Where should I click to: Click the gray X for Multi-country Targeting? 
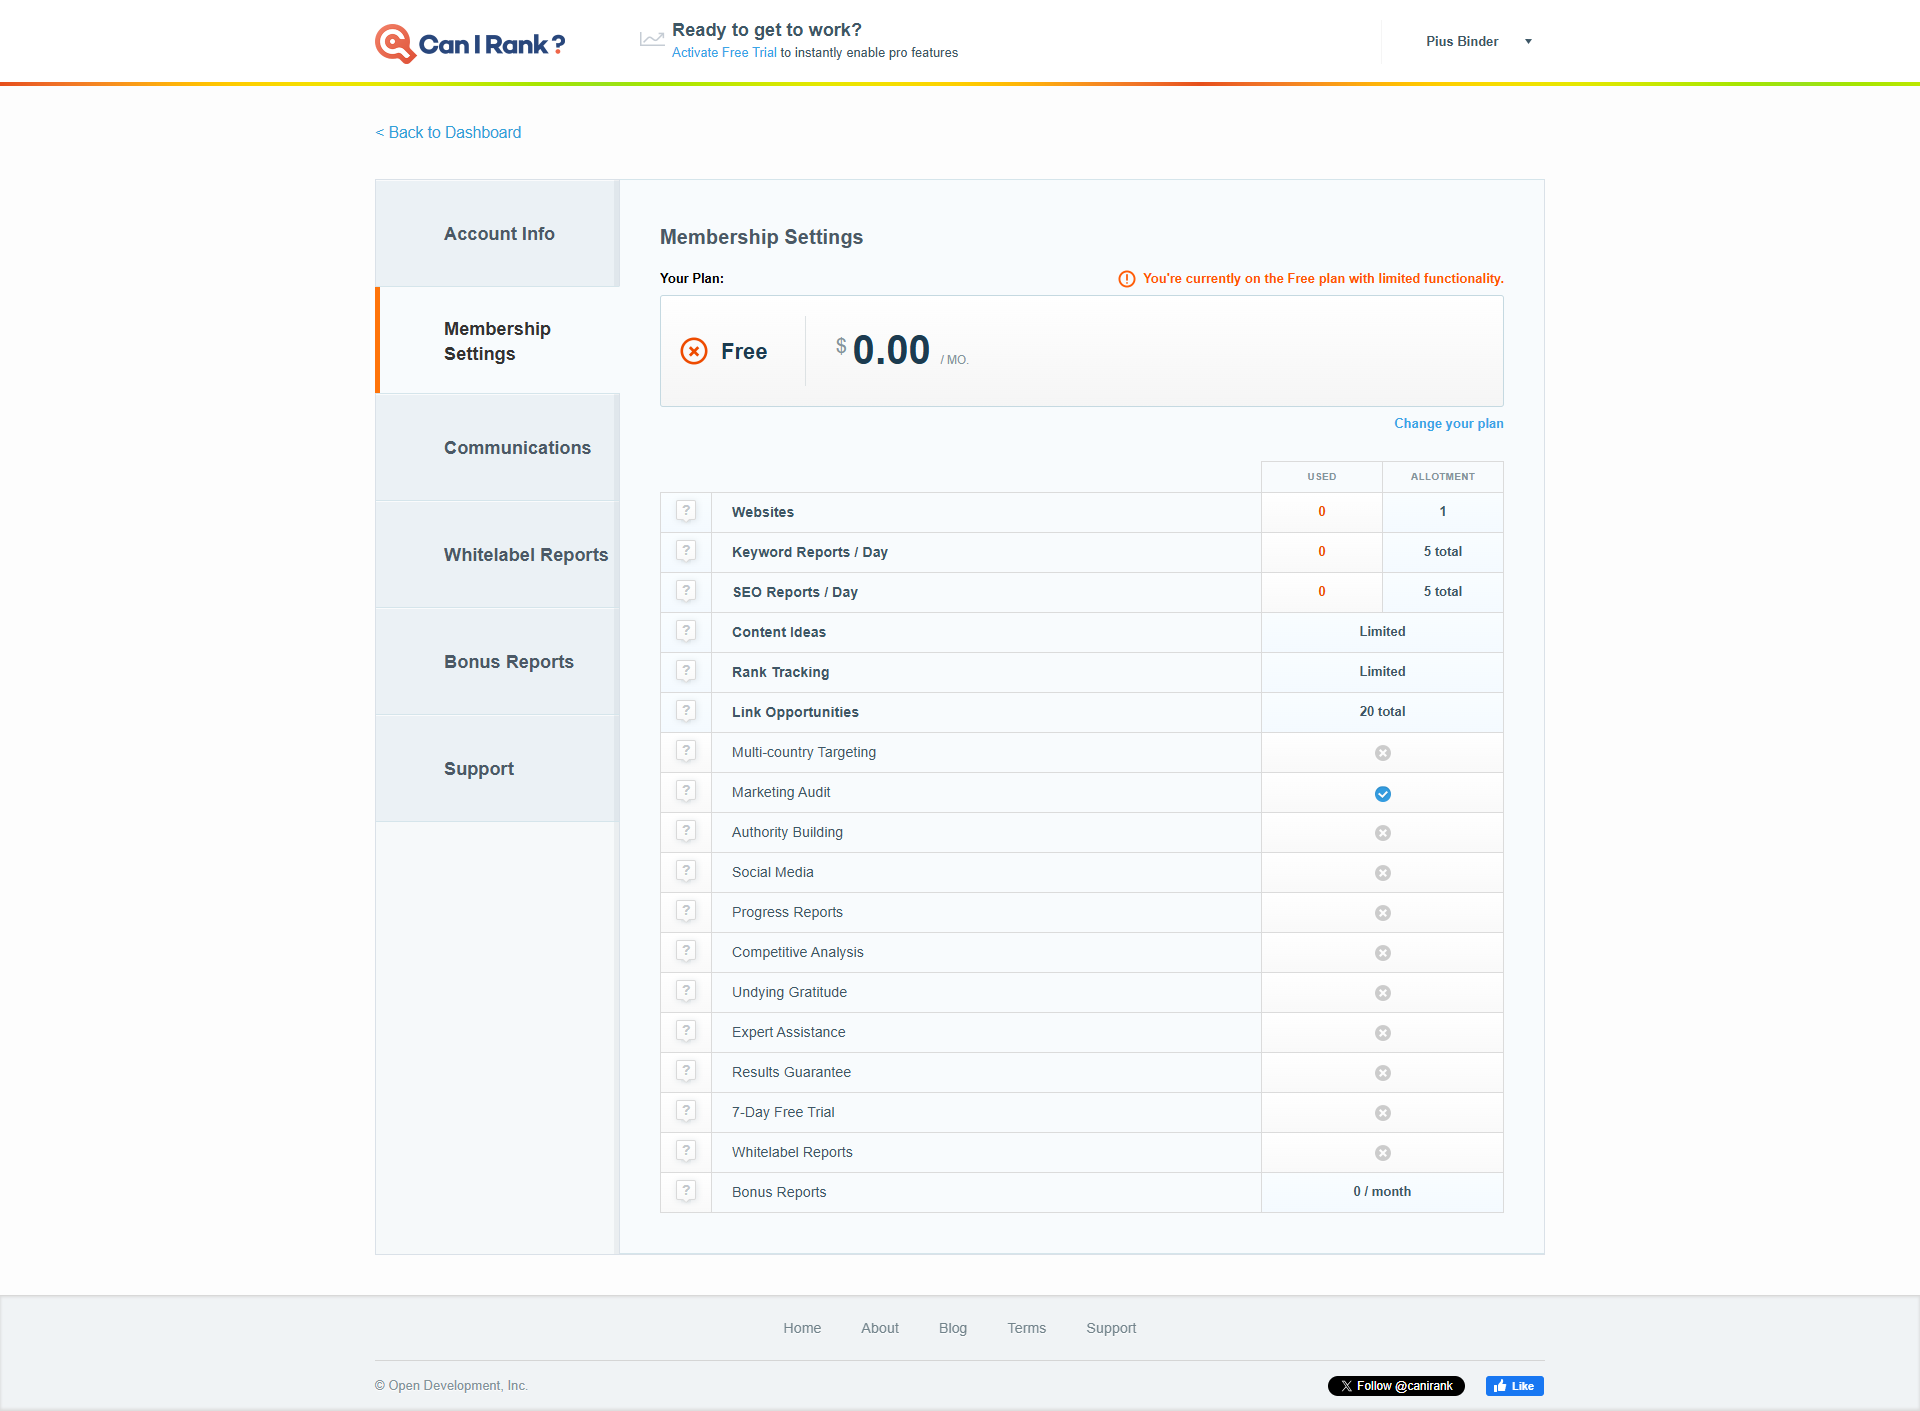[x=1382, y=753]
